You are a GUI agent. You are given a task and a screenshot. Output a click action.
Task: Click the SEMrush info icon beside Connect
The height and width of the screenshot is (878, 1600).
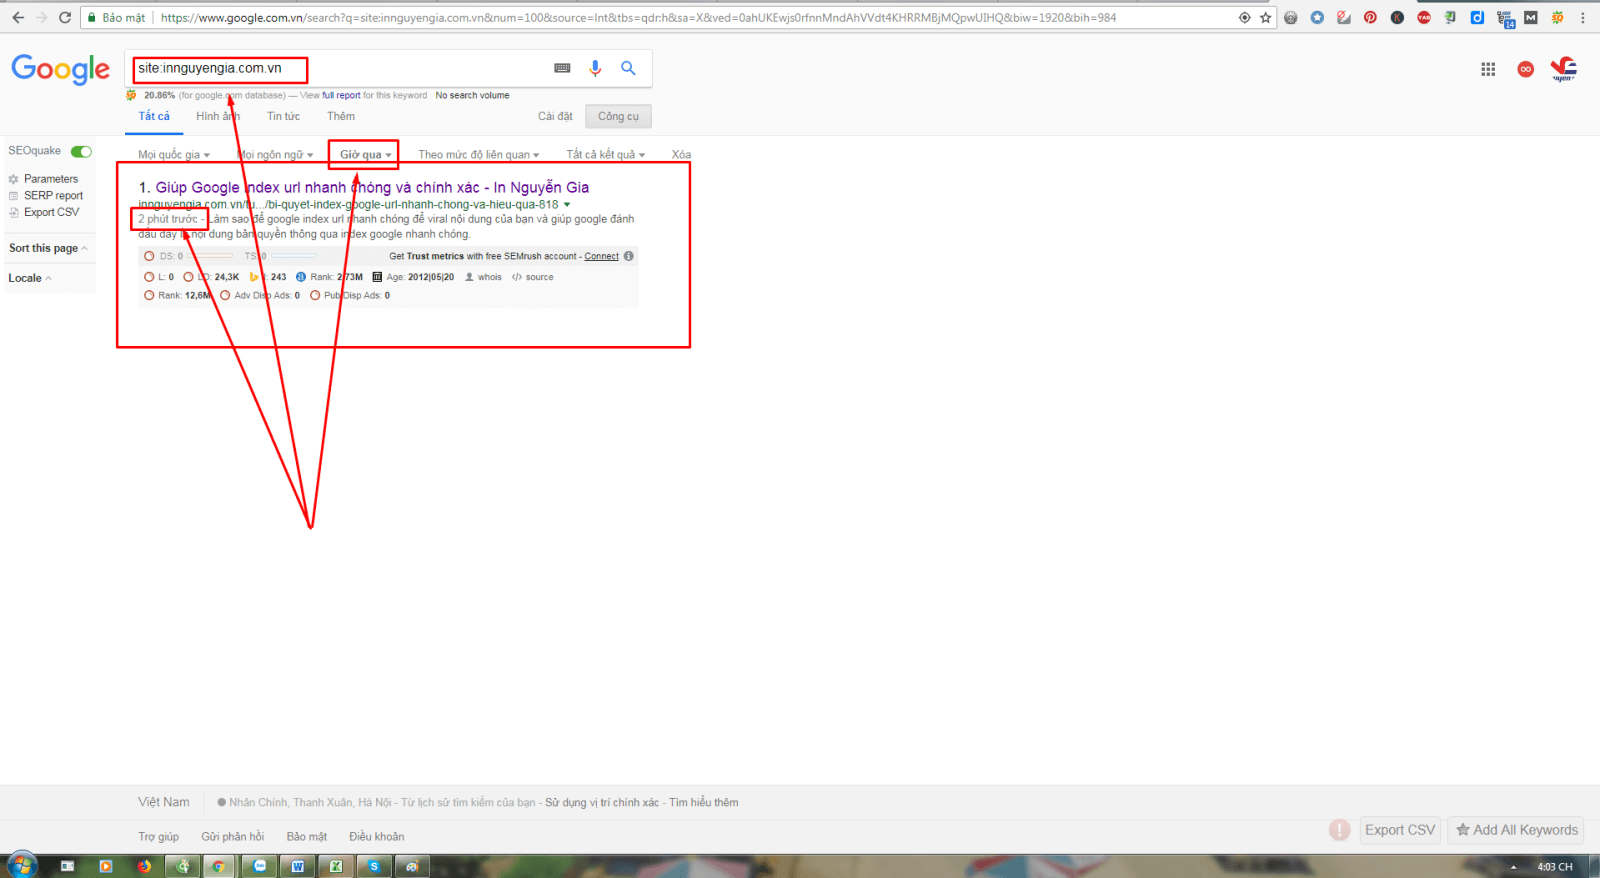coord(629,256)
